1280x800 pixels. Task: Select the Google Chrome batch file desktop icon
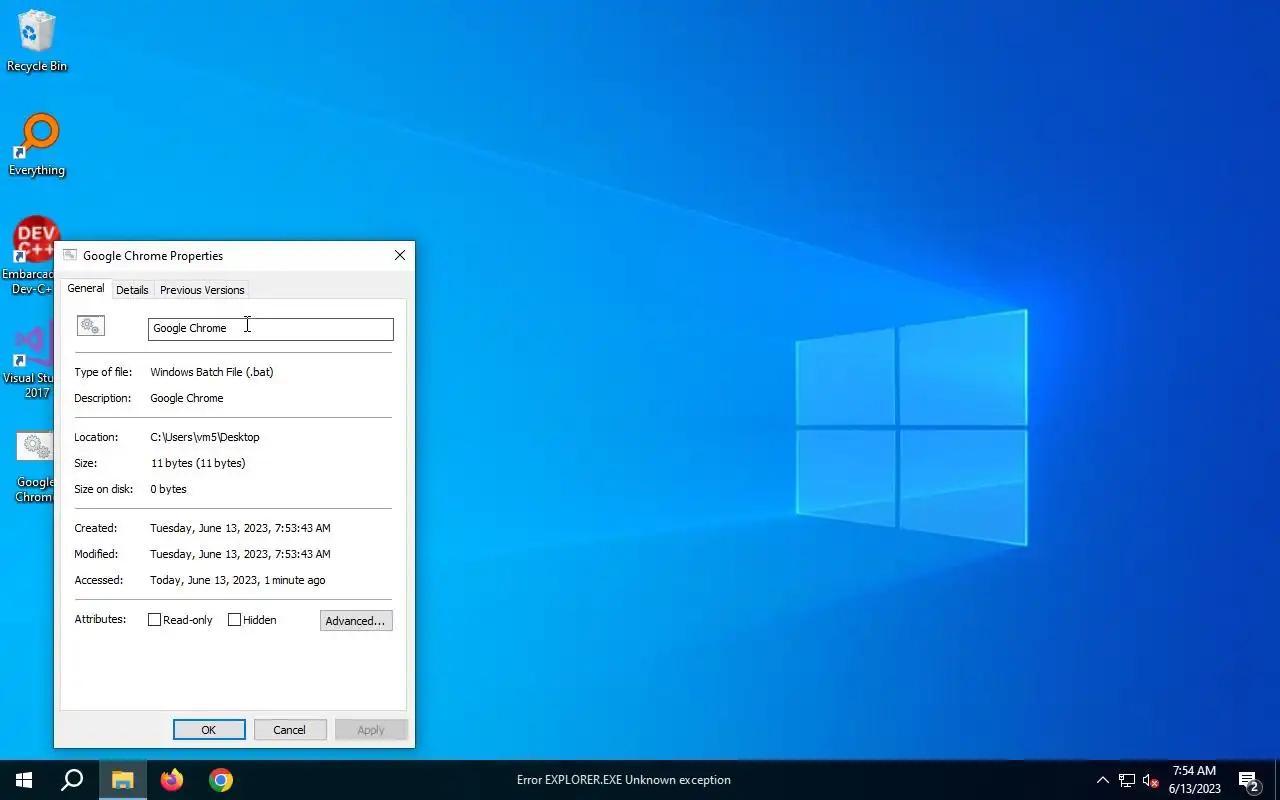pyautogui.click(x=35, y=467)
